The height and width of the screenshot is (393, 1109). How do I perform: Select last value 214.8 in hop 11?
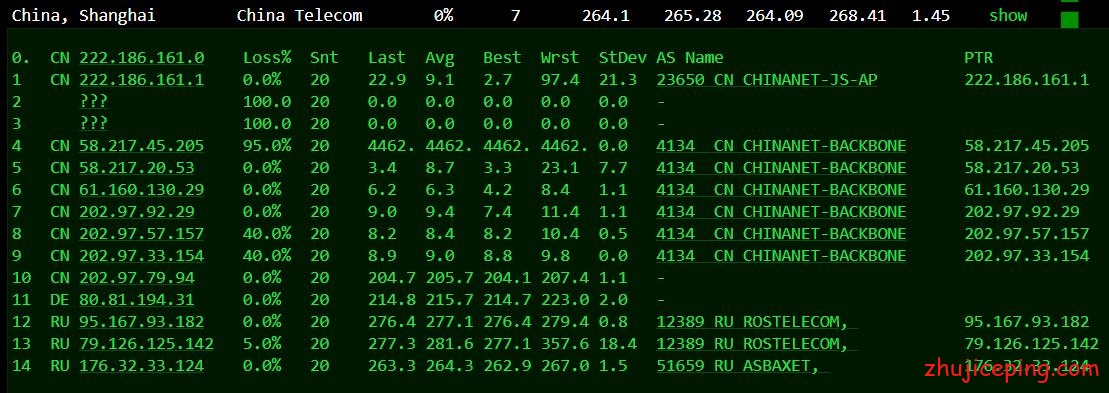click(x=391, y=300)
